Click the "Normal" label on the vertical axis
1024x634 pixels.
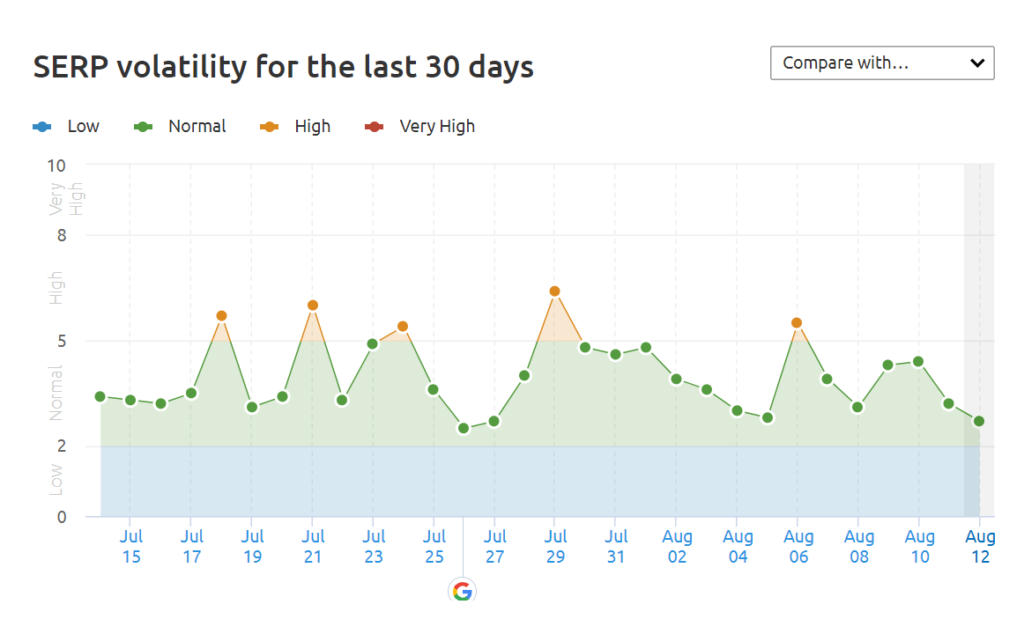pos(55,390)
